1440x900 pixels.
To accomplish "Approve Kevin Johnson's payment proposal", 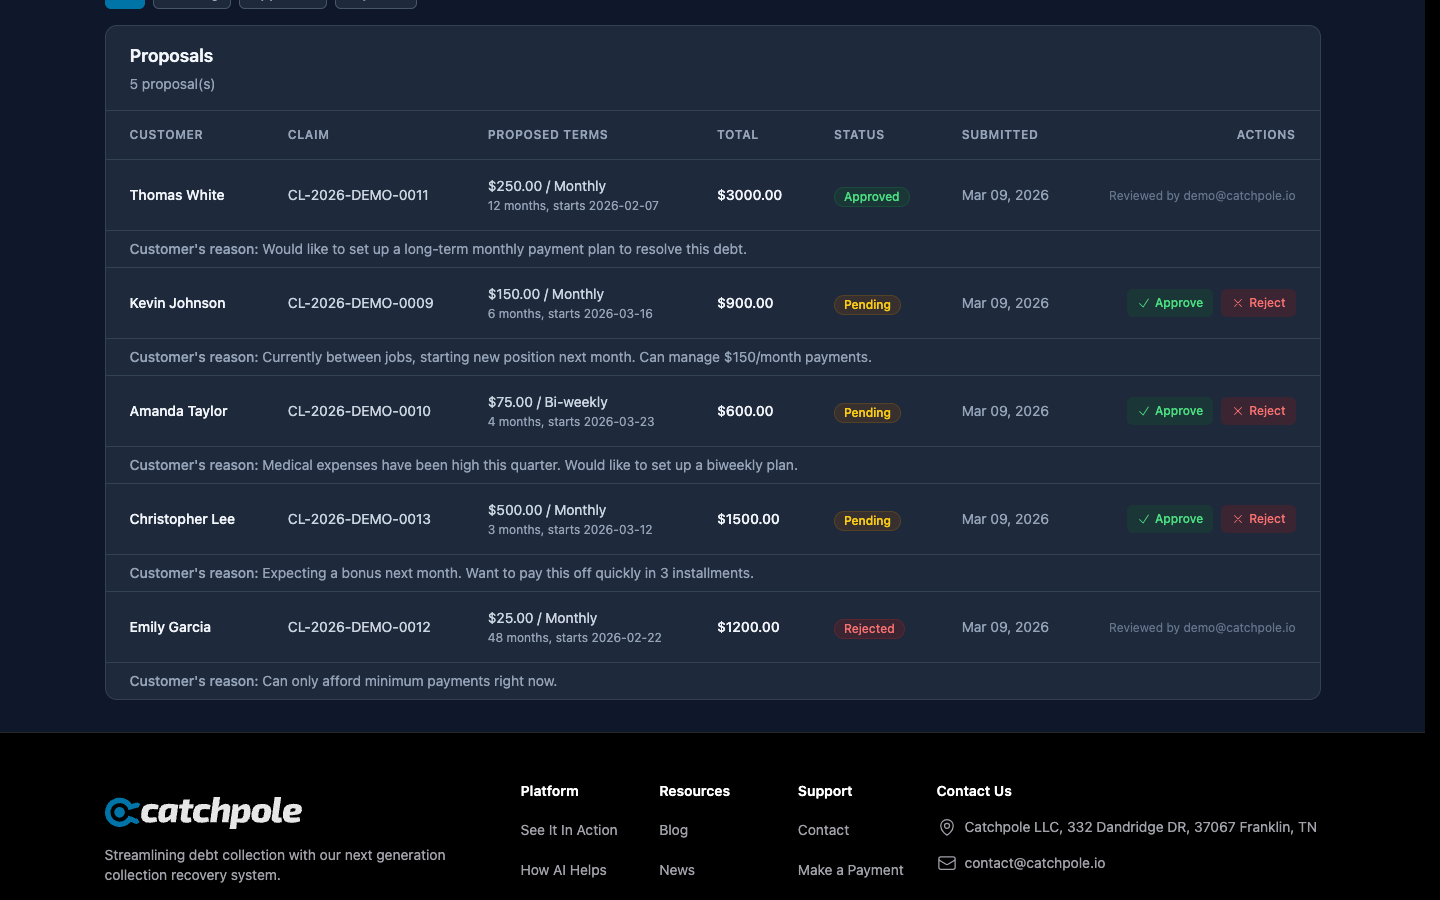I will pos(1169,303).
